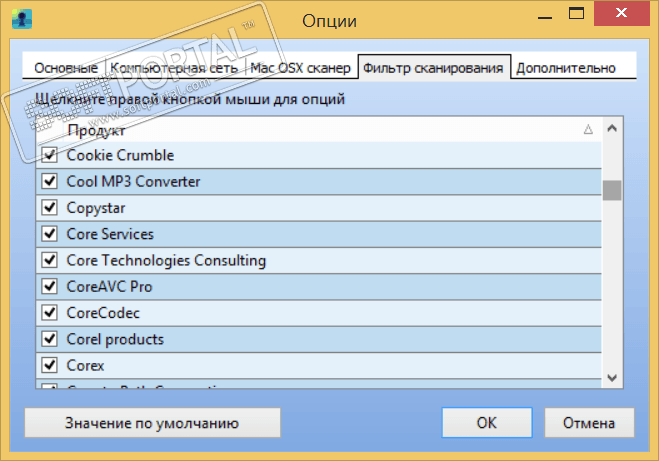
Task: Switch to Mac OSX сканер tab
Action: pyautogui.click(x=300, y=68)
